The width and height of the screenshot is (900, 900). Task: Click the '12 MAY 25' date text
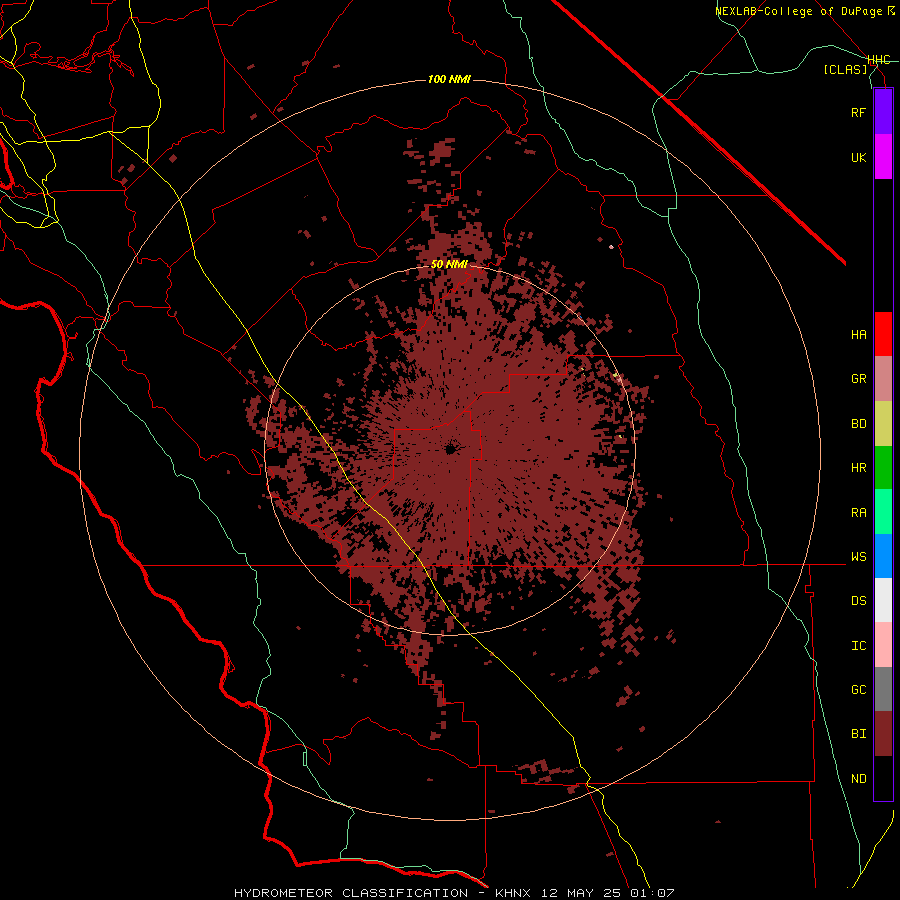click(581, 893)
